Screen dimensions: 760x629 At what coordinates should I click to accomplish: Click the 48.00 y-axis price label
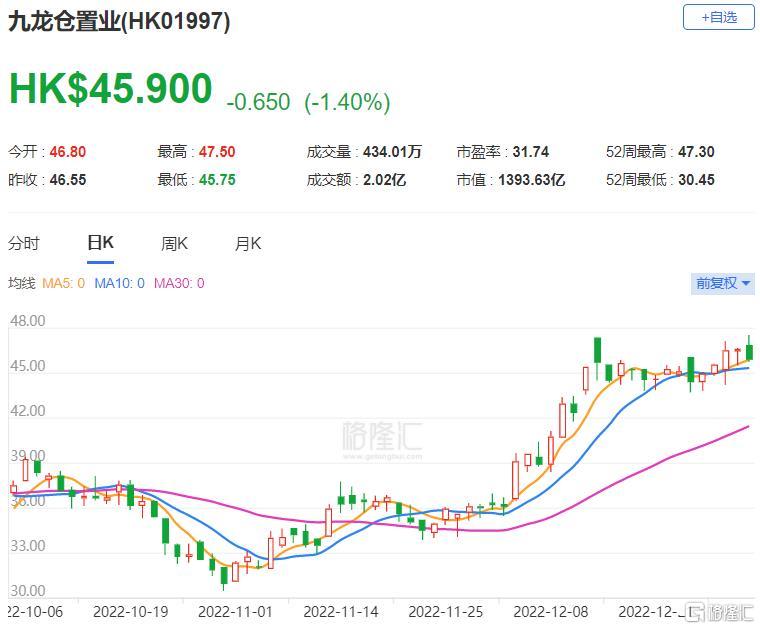coord(28,321)
